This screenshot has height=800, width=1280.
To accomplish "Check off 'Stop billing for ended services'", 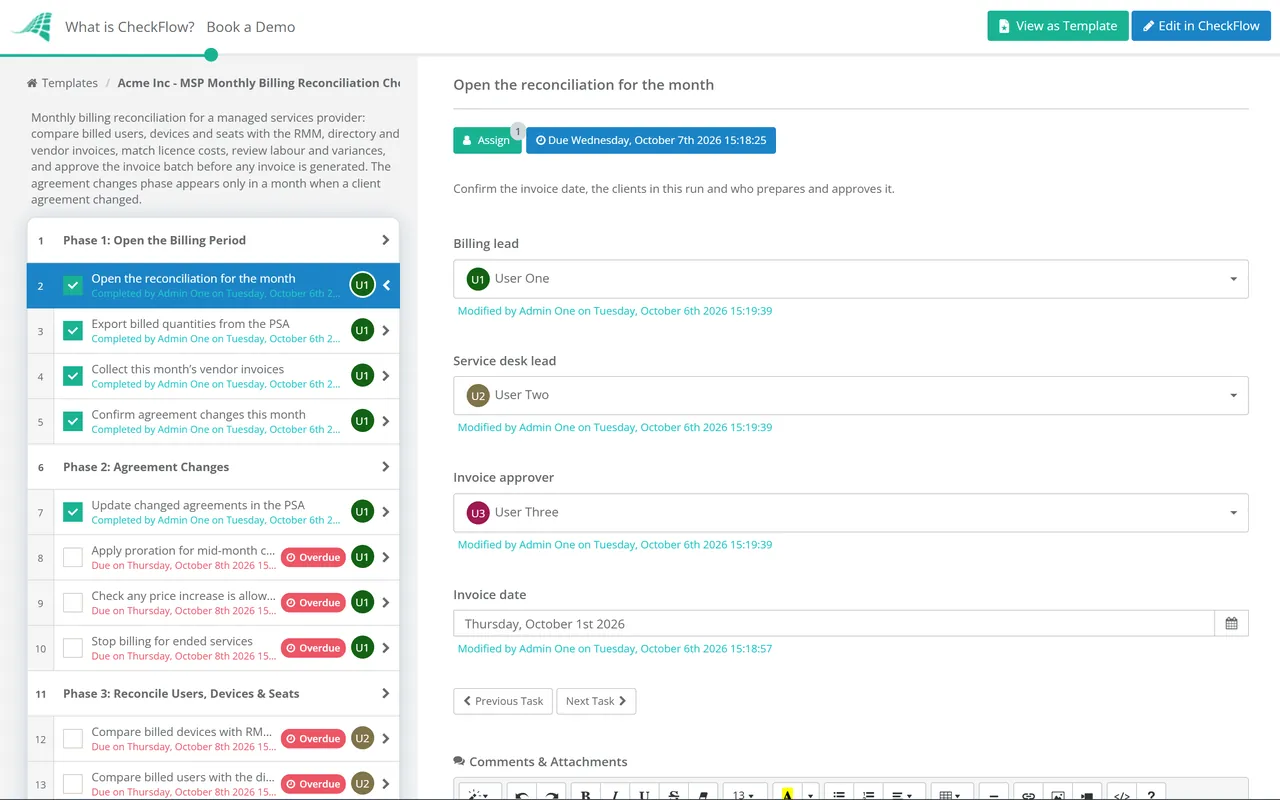I will [73, 648].
